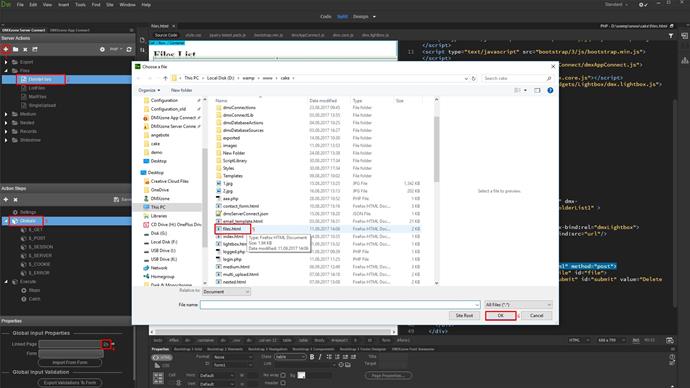
Task: Click the File name input field
Action: point(340,304)
